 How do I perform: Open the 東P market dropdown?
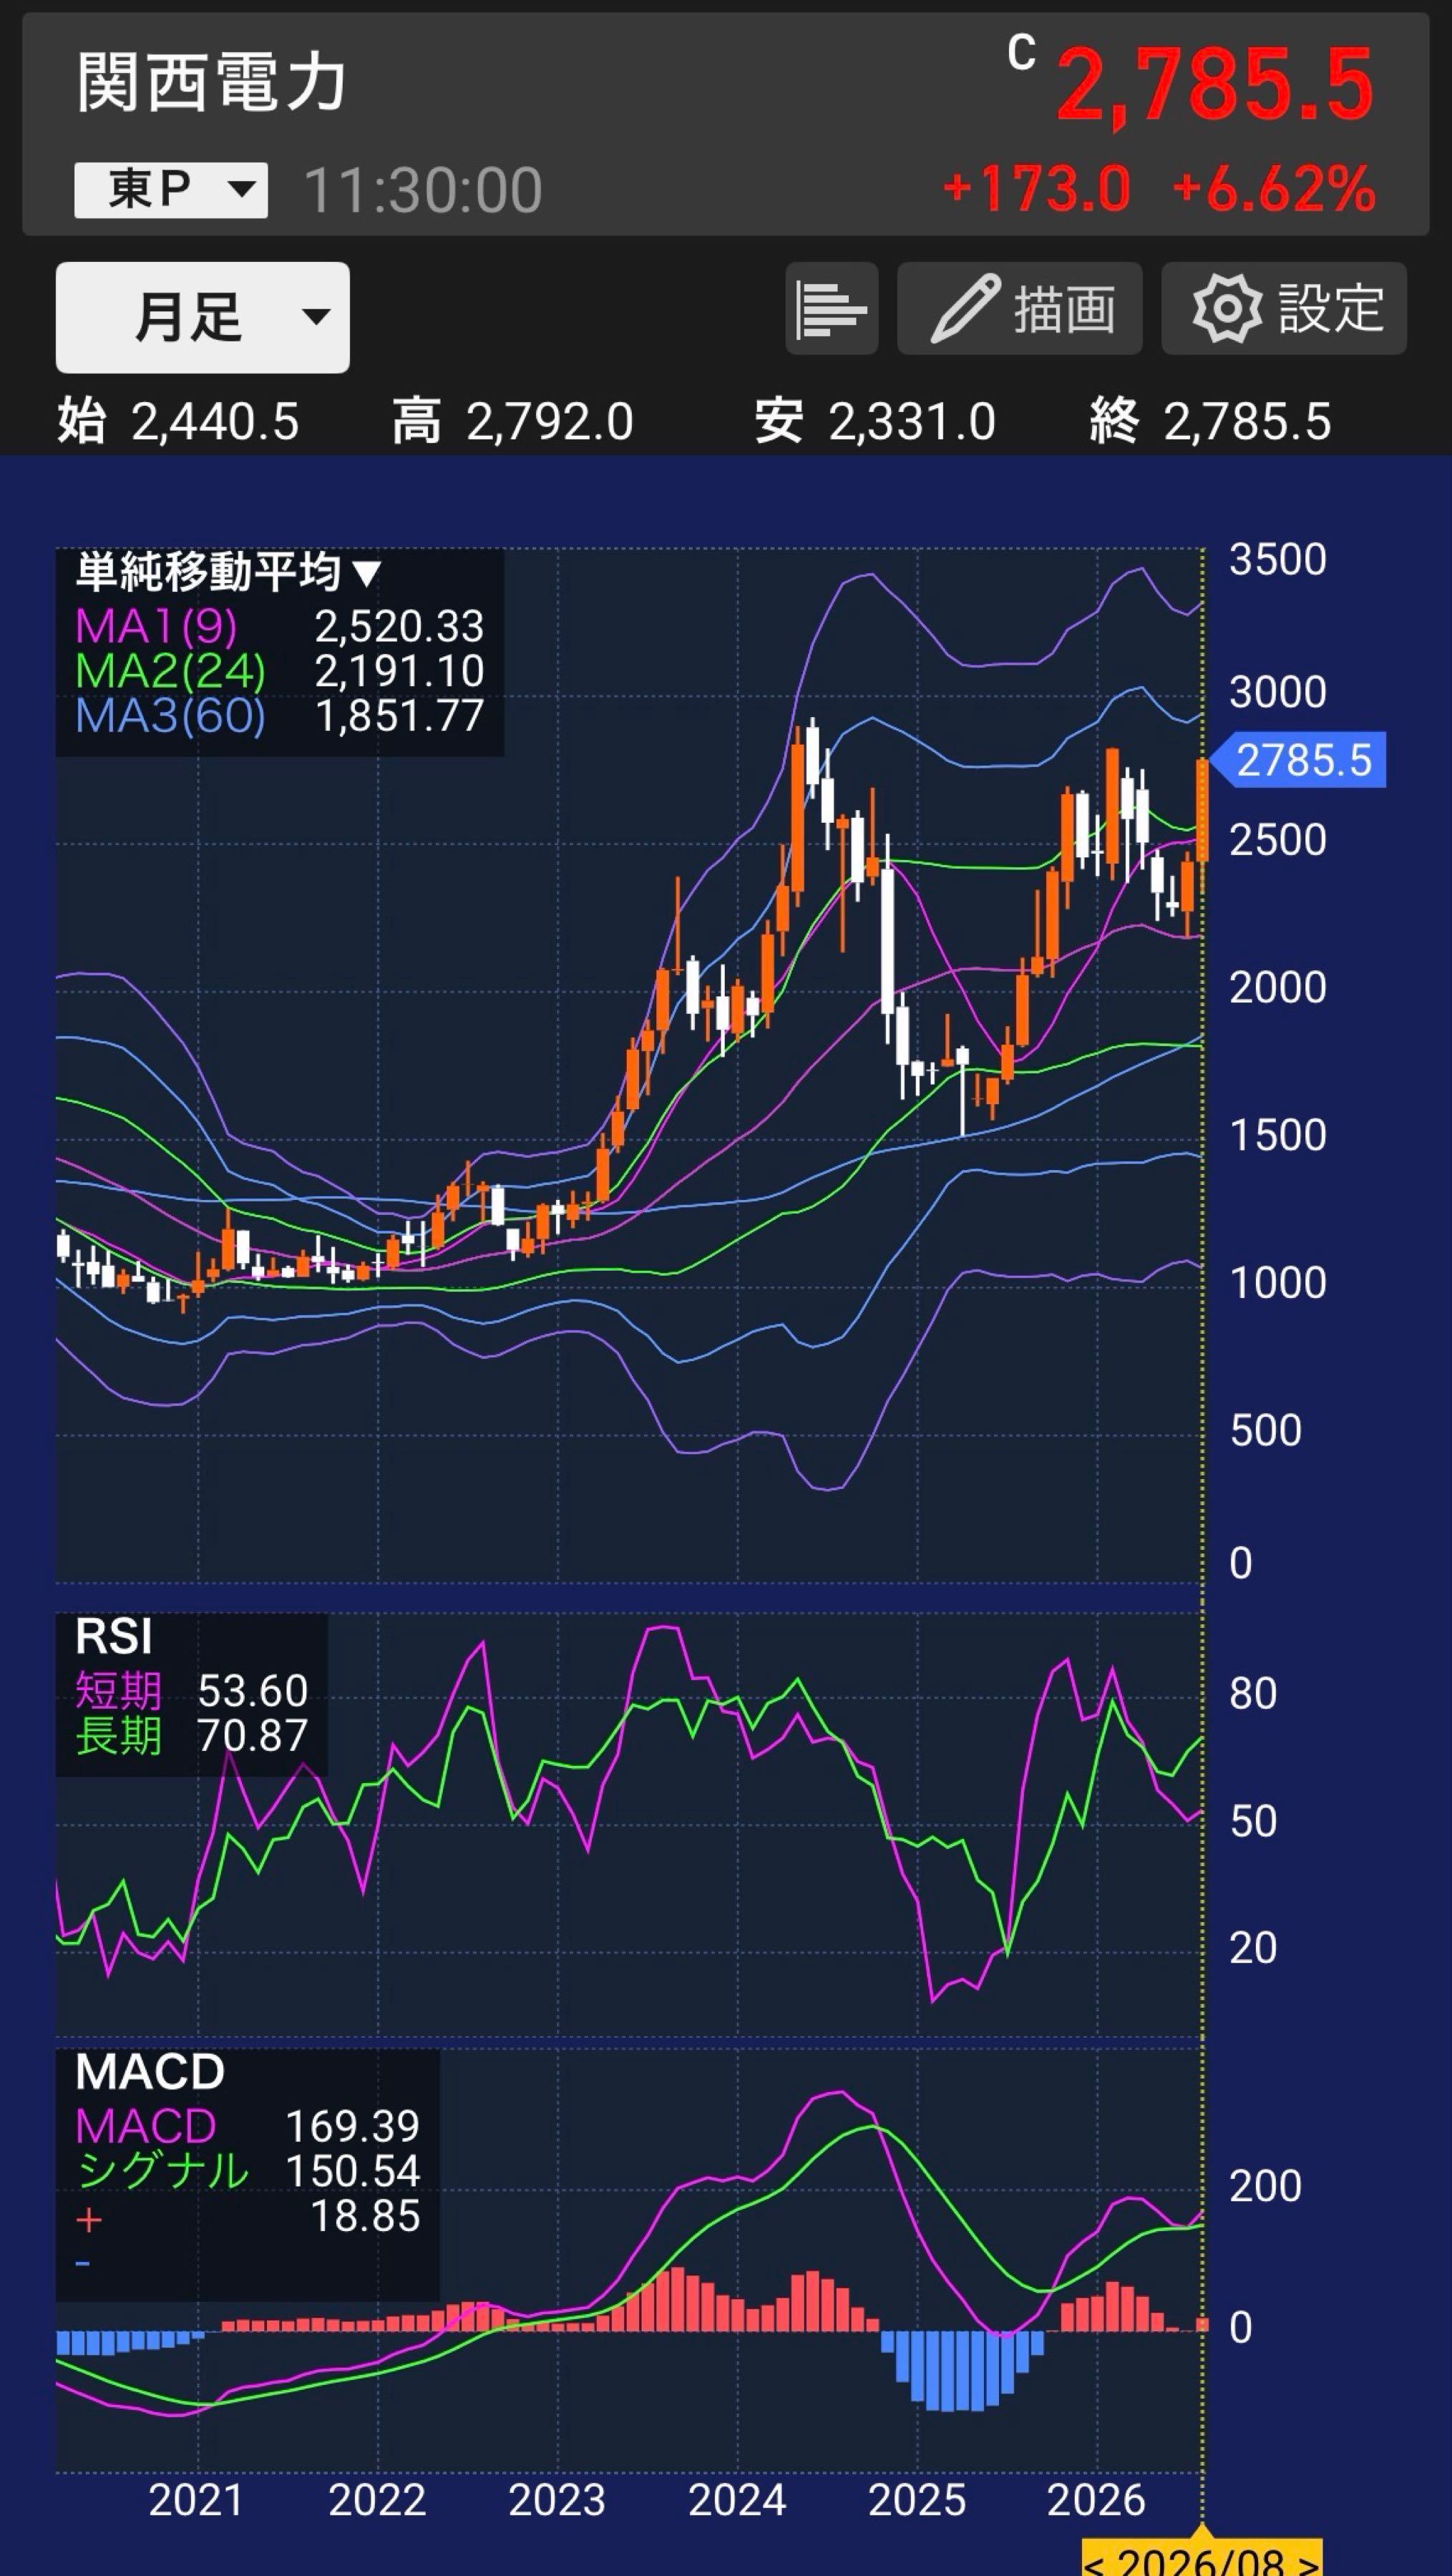tap(171, 190)
